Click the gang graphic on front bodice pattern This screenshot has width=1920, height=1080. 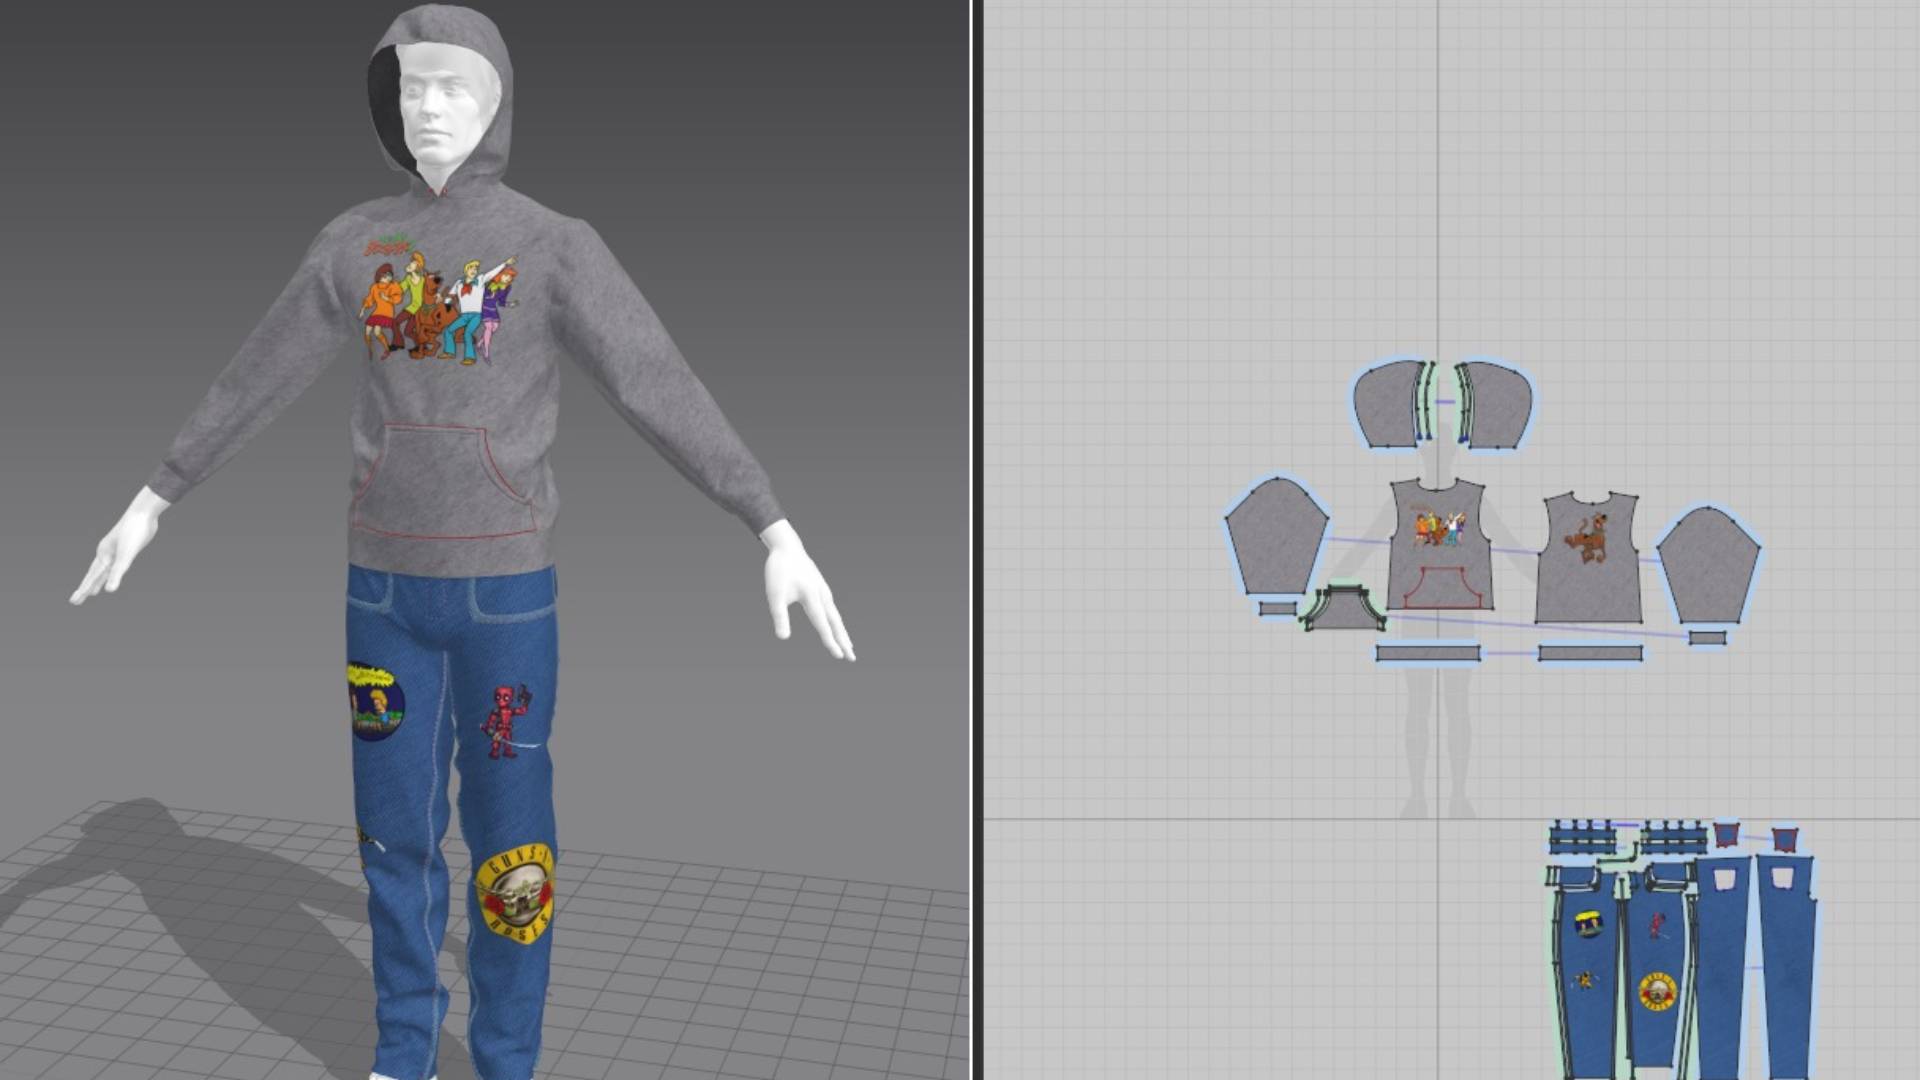point(1439,527)
